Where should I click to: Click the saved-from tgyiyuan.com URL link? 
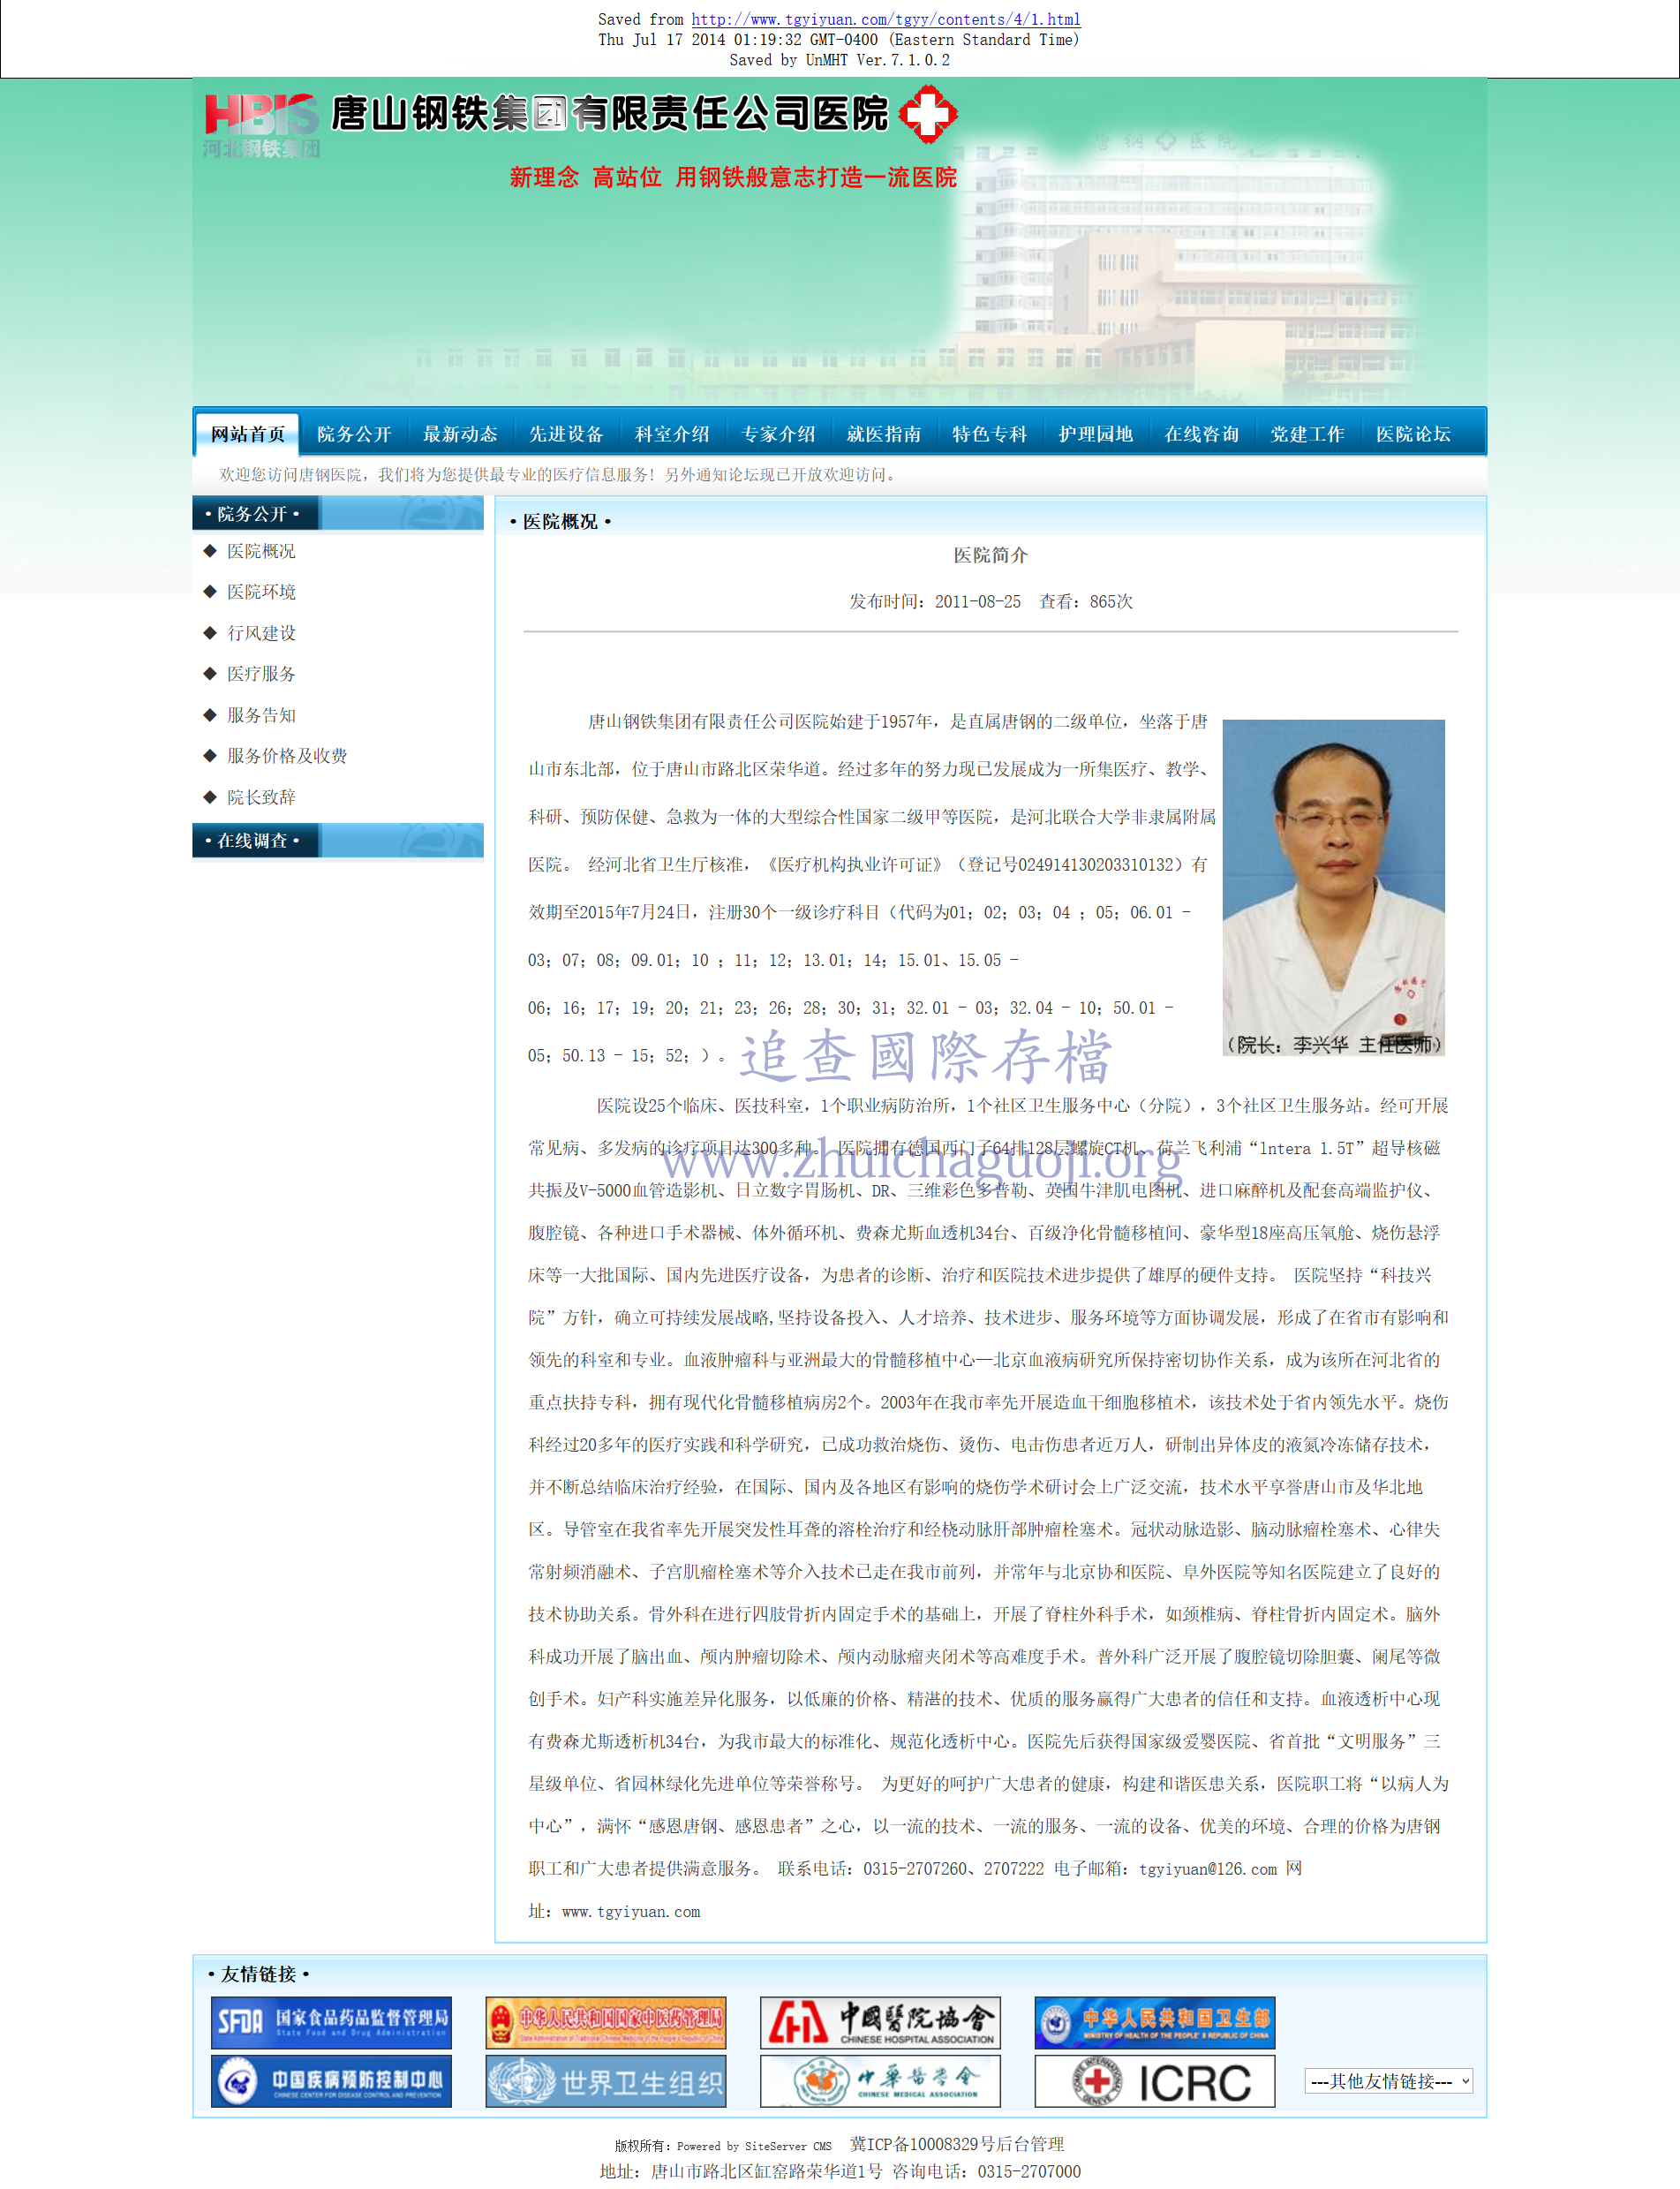[x=885, y=19]
